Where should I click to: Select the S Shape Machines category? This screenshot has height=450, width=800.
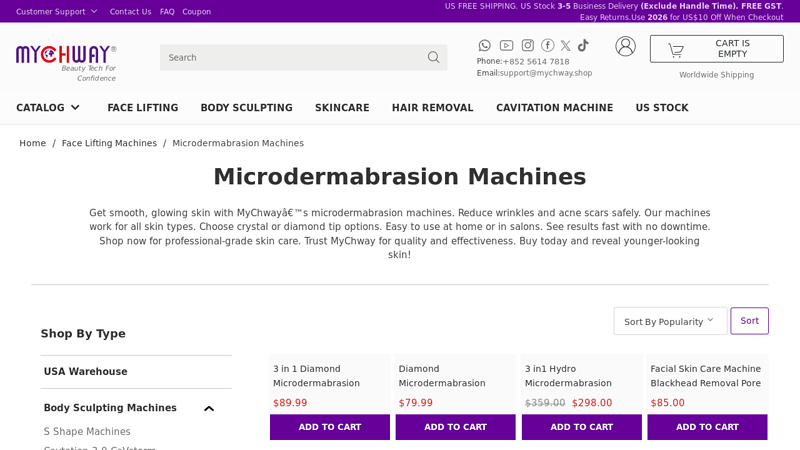pos(87,431)
